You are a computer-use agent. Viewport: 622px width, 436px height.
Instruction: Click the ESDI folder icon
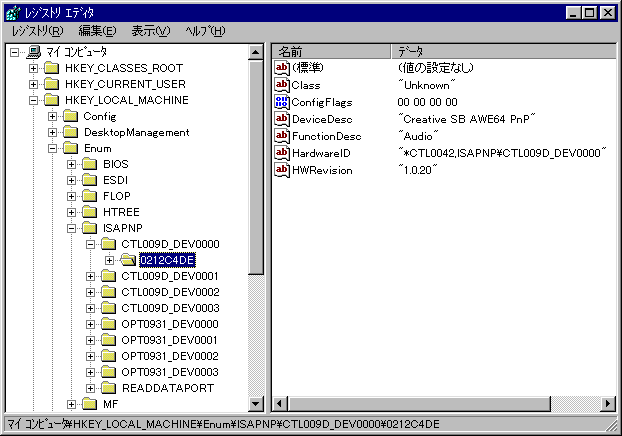pos(90,180)
